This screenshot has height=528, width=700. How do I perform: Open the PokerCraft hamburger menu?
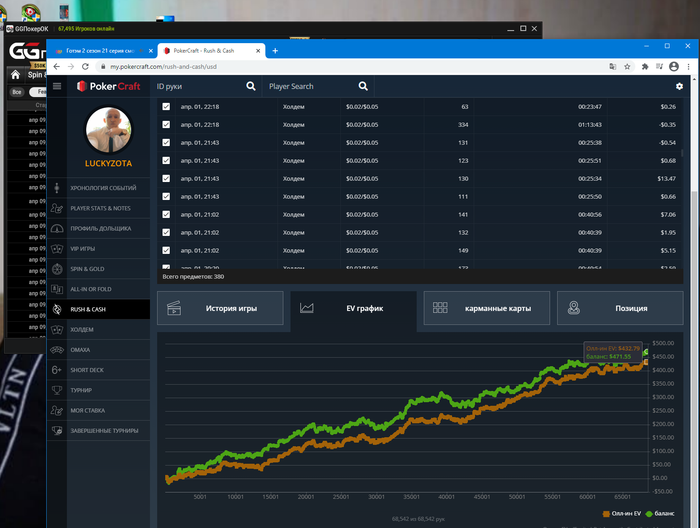coord(57,86)
